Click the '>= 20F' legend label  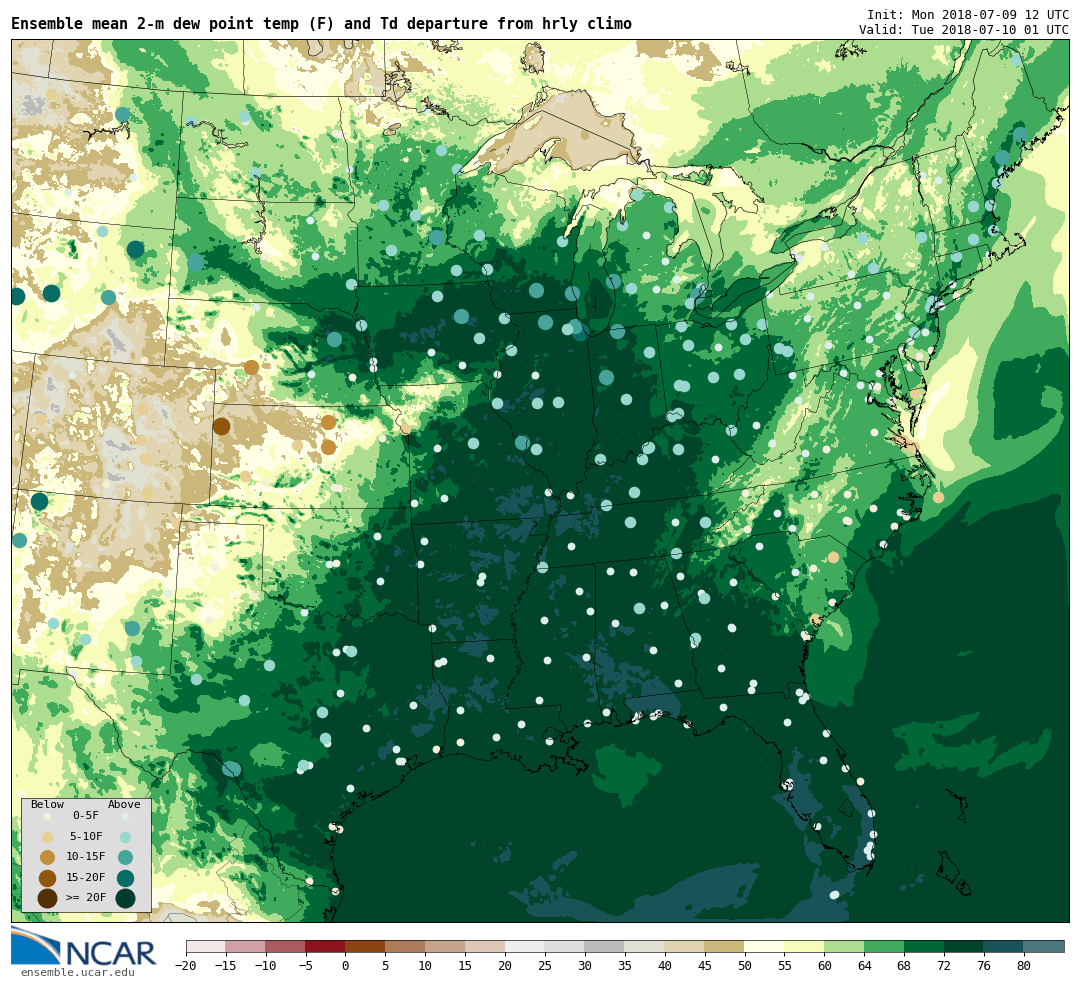pyautogui.click(x=86, y=897)
